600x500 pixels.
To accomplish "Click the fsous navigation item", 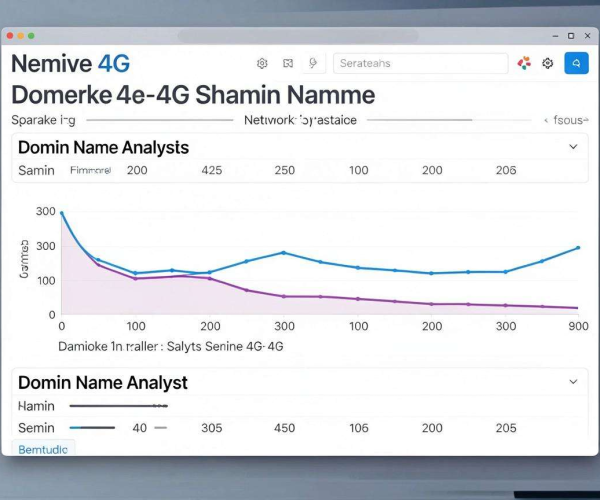I will (566, 120).
